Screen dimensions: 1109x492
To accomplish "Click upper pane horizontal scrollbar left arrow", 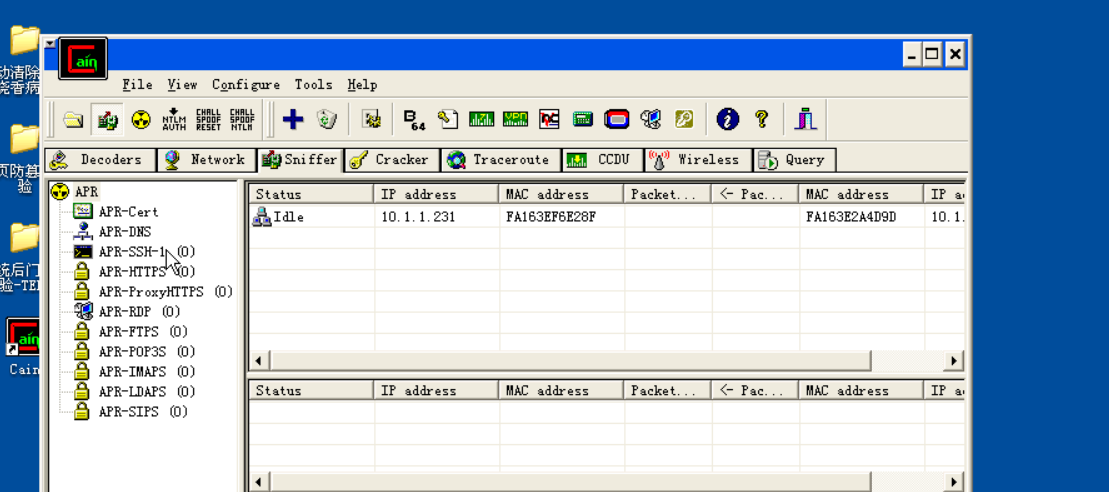I will (x=259, y=361).
